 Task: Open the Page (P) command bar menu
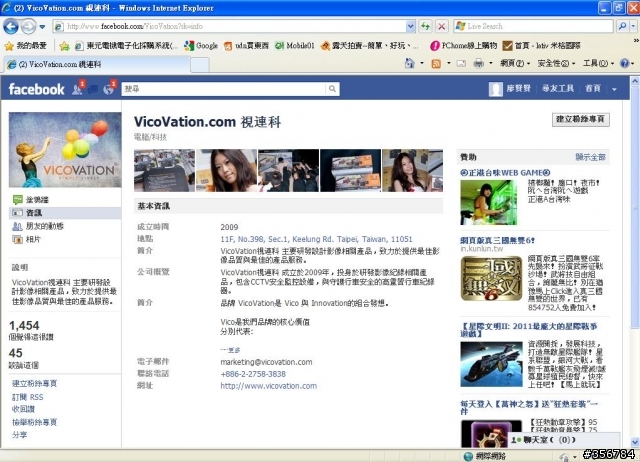tap(515, 64)
